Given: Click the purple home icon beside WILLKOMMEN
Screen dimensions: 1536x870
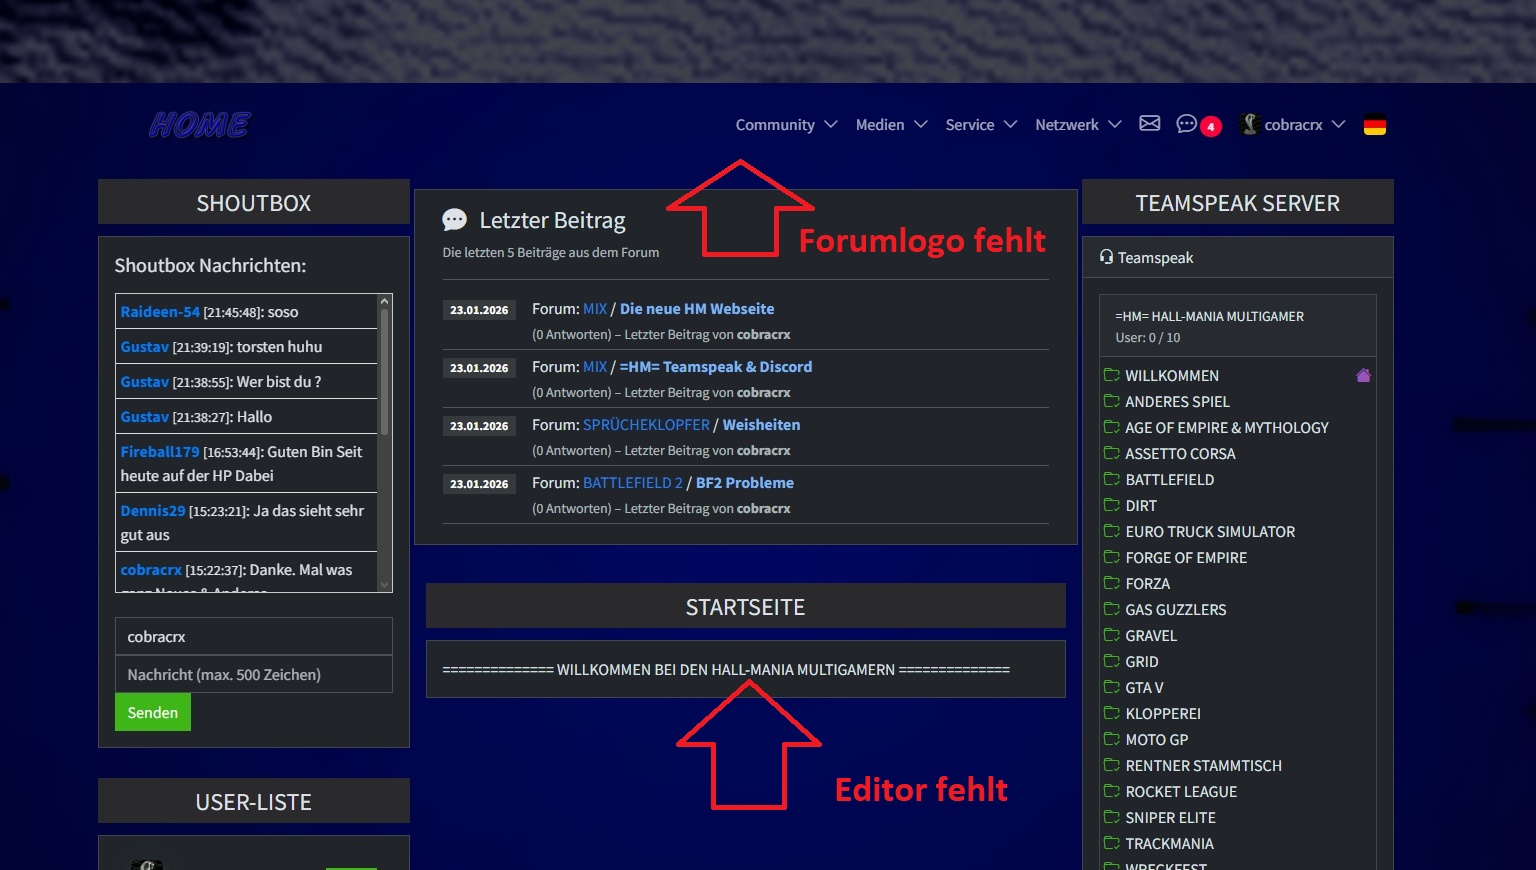Looking at the screenshot, I should (1362, 376).
